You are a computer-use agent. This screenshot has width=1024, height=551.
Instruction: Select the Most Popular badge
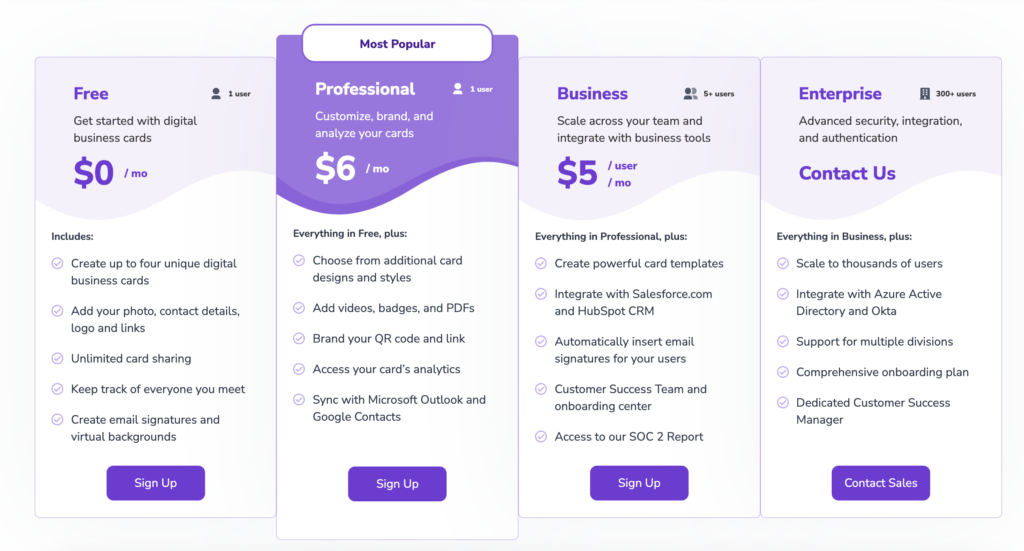pyautogui.click(x=397, y=44)
